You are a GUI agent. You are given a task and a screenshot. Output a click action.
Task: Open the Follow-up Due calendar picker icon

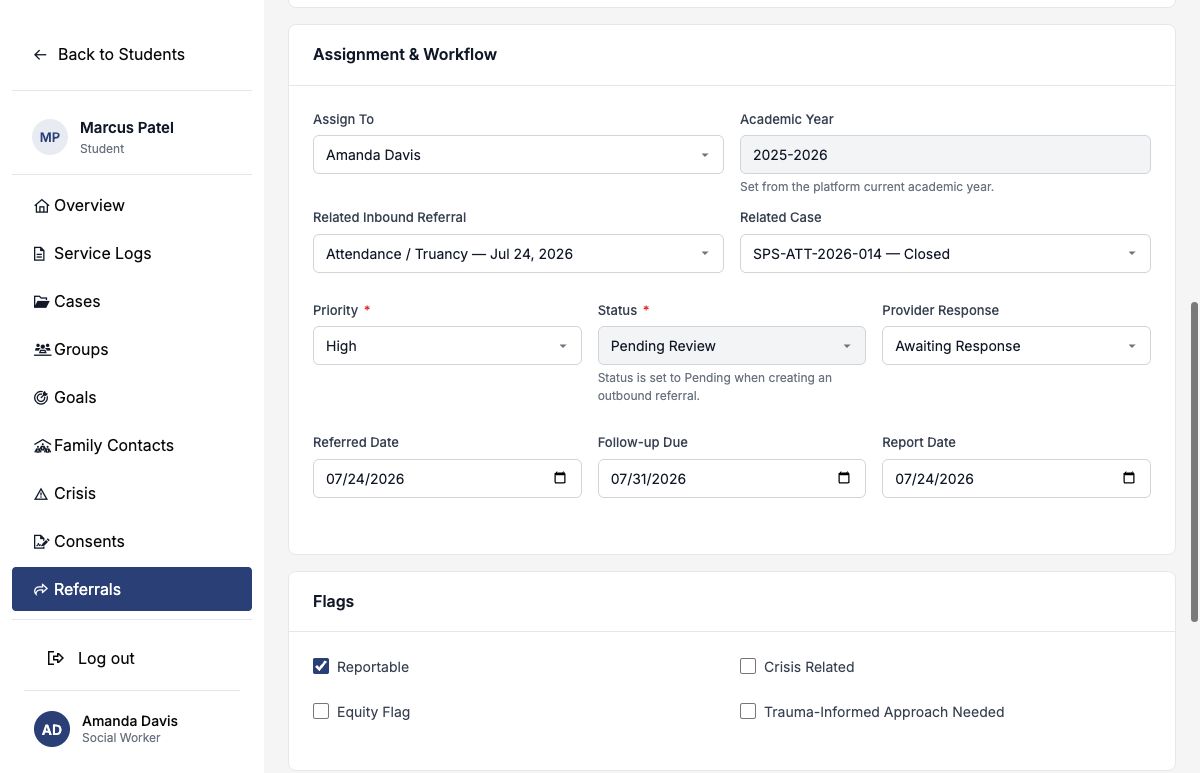(844, 478)
